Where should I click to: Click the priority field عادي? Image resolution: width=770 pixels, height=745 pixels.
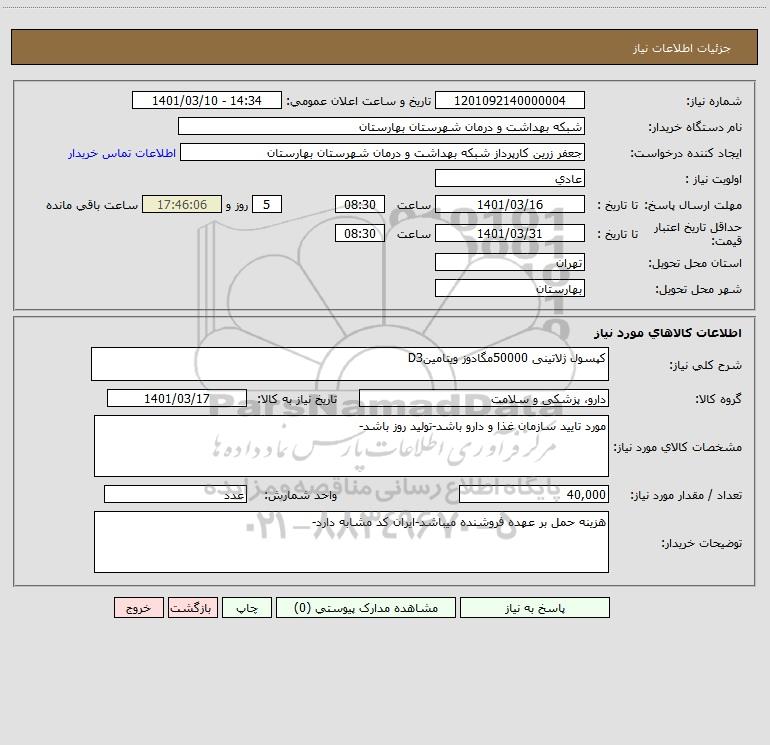coord(510,178)
